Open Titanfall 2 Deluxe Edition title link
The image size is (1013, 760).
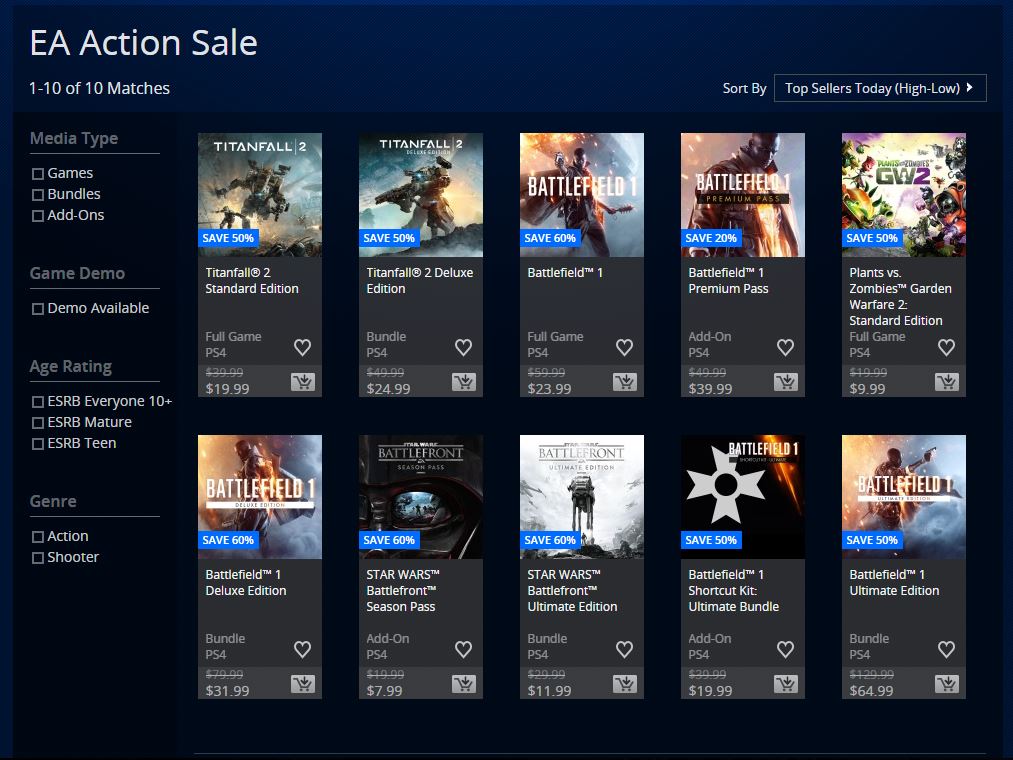click(419, 281)
